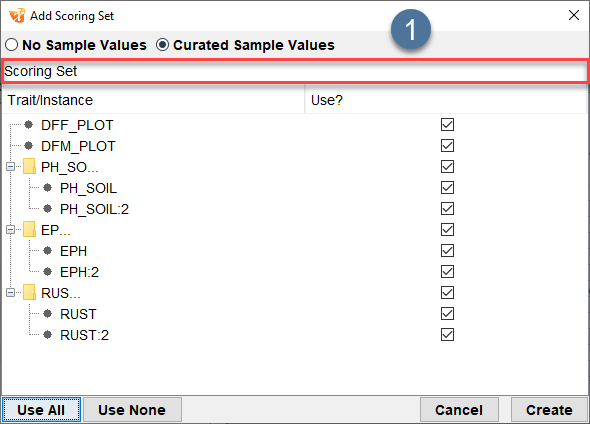
Task: Choose the No Sample Values option
Action: tap(76, 45)
